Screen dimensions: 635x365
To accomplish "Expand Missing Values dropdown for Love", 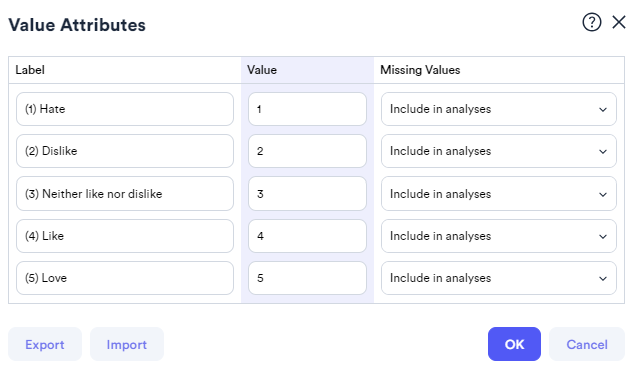I will pos(499,278).
